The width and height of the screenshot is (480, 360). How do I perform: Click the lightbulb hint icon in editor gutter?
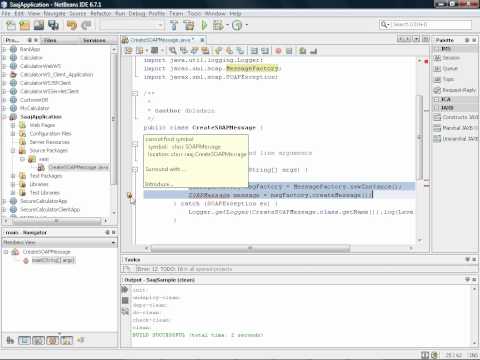click(x=130, y=195)
